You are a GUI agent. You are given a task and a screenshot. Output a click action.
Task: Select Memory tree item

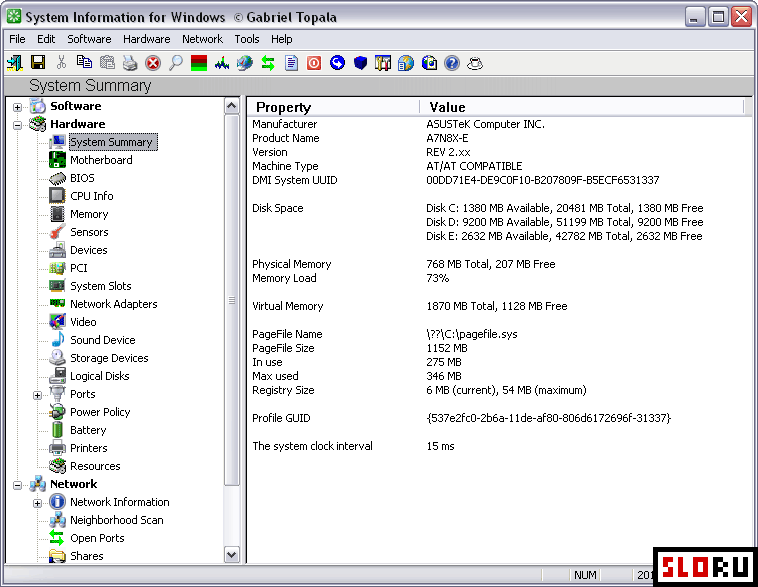point(89,214)
